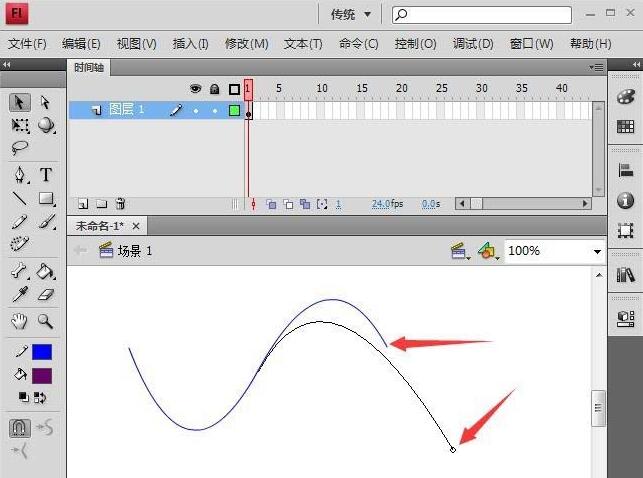The image size is (643, 478).
Task: Select the Pen tool
Action: [20, 175]
